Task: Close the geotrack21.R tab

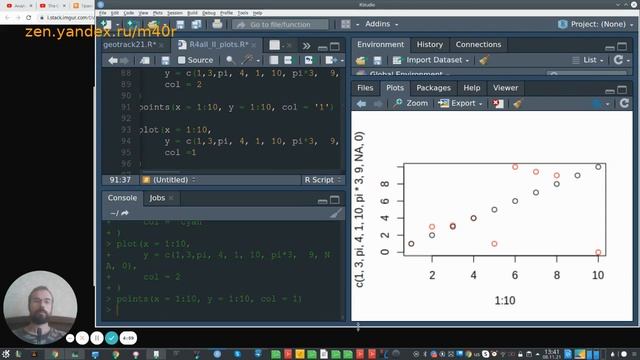Action: [162, 45]
